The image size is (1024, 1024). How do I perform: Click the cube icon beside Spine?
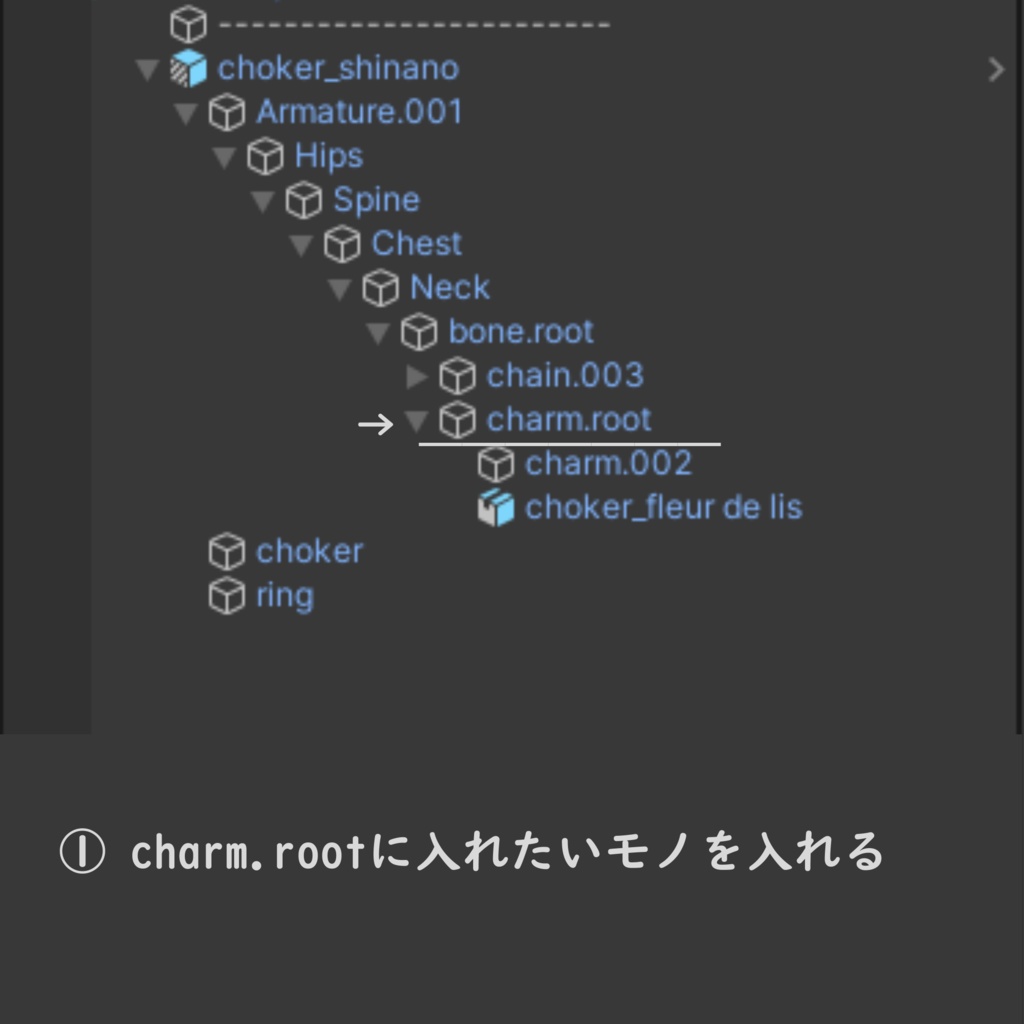(x=304, y=200)
